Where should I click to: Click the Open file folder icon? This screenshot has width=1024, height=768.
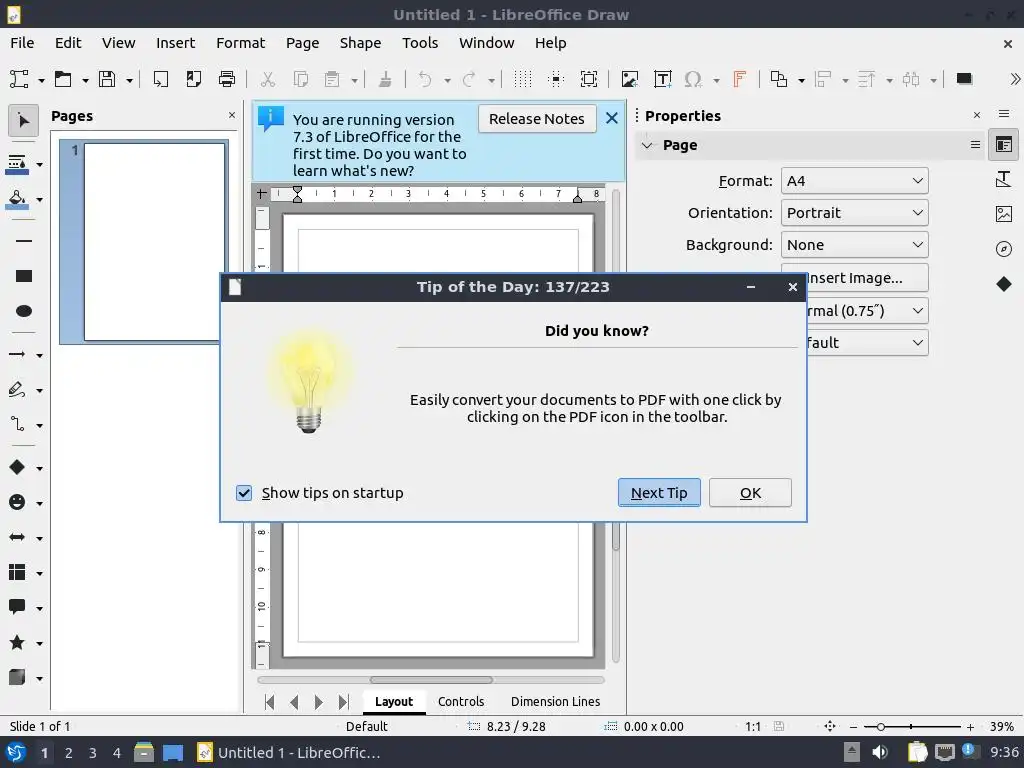(63, 79)
